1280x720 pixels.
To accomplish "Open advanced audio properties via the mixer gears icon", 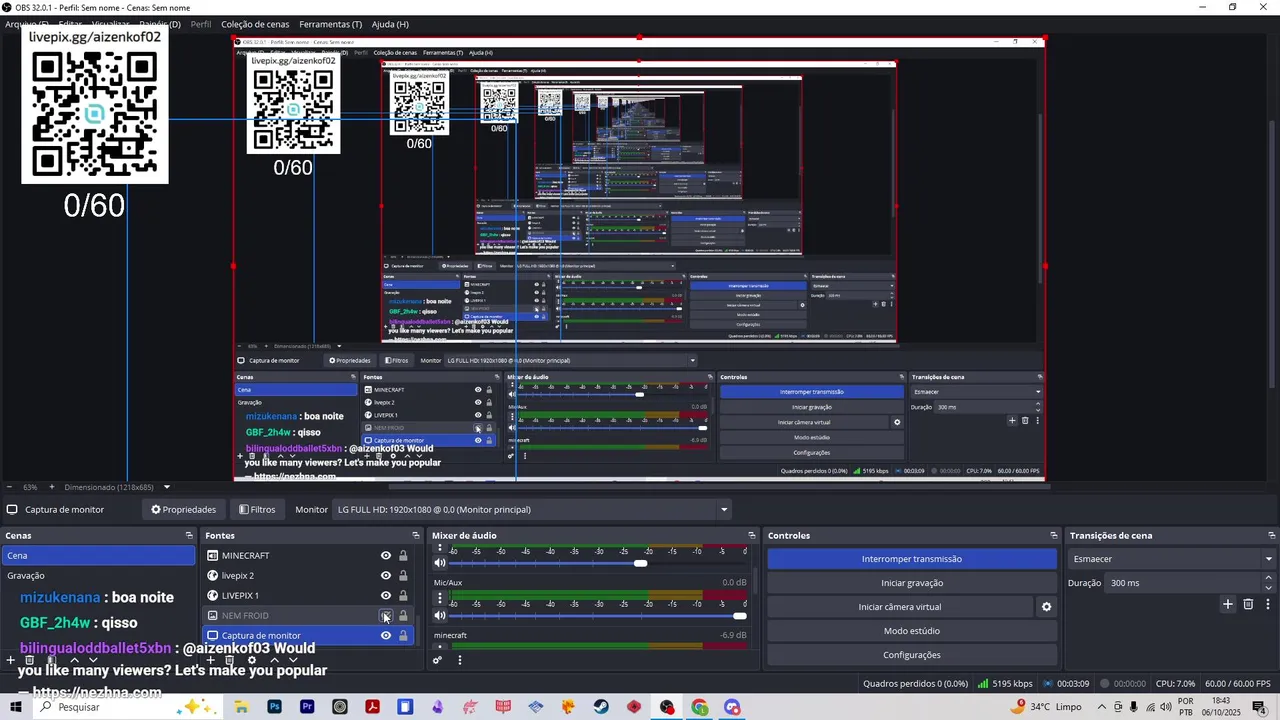I will pos(437,660).
